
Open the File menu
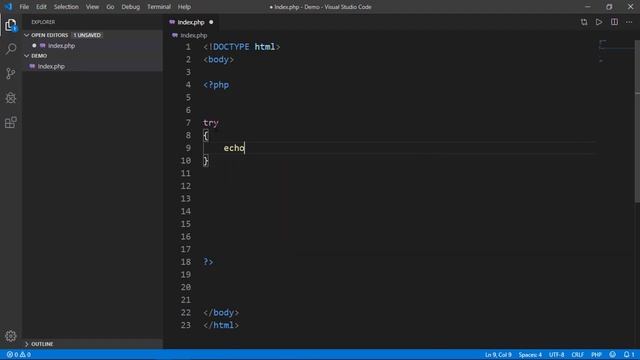click(24, 7)
